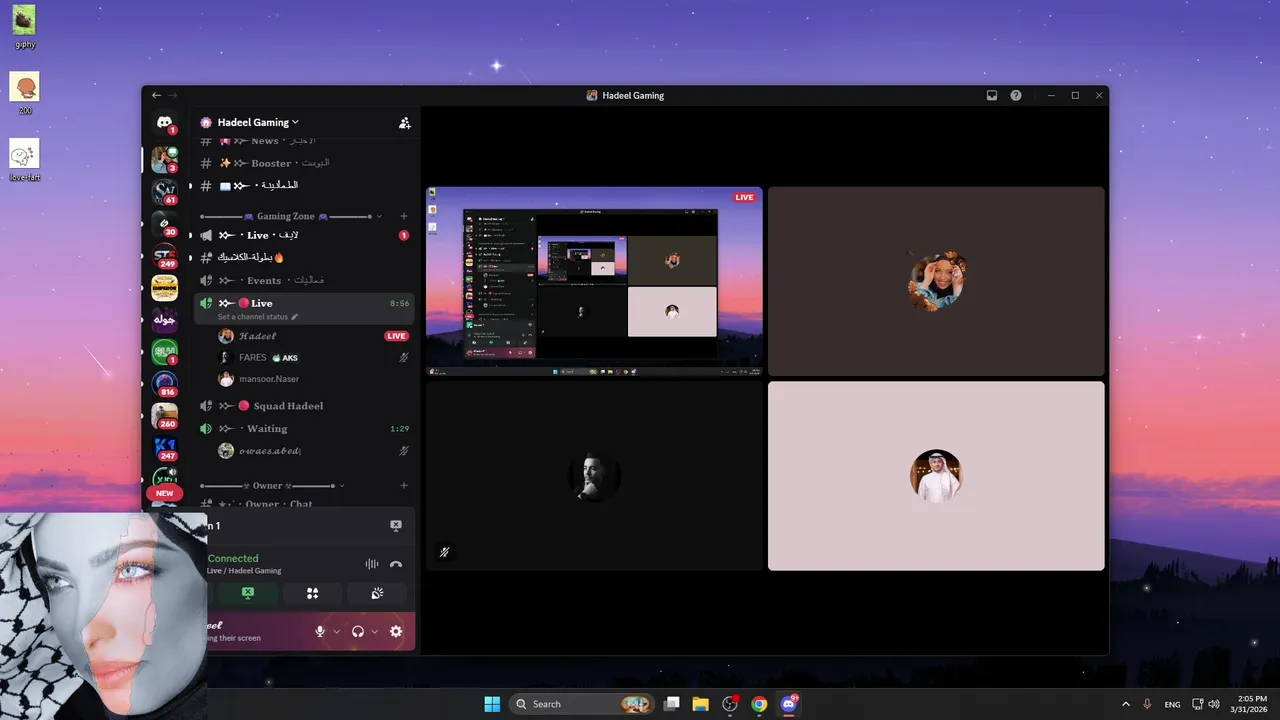Go back with the title bar arrow

click(x=156, y=95)
